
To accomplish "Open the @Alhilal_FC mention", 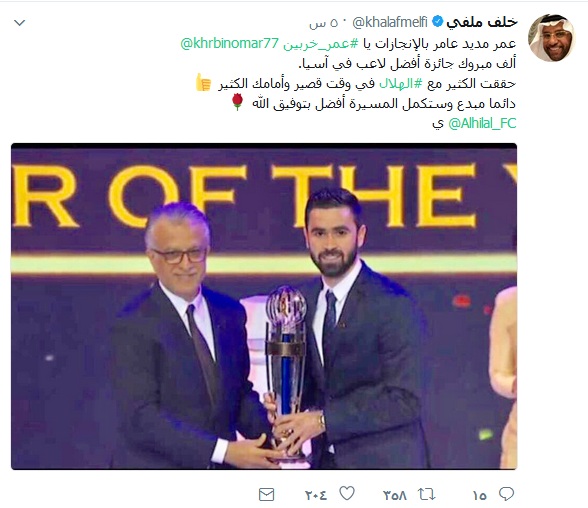I will pos(482,123).
